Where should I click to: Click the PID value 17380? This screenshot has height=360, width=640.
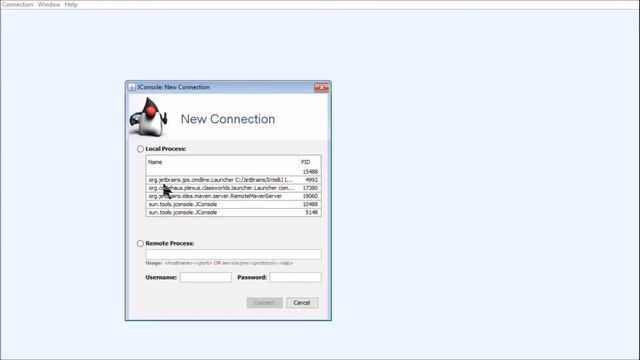(x=310, y=188)
